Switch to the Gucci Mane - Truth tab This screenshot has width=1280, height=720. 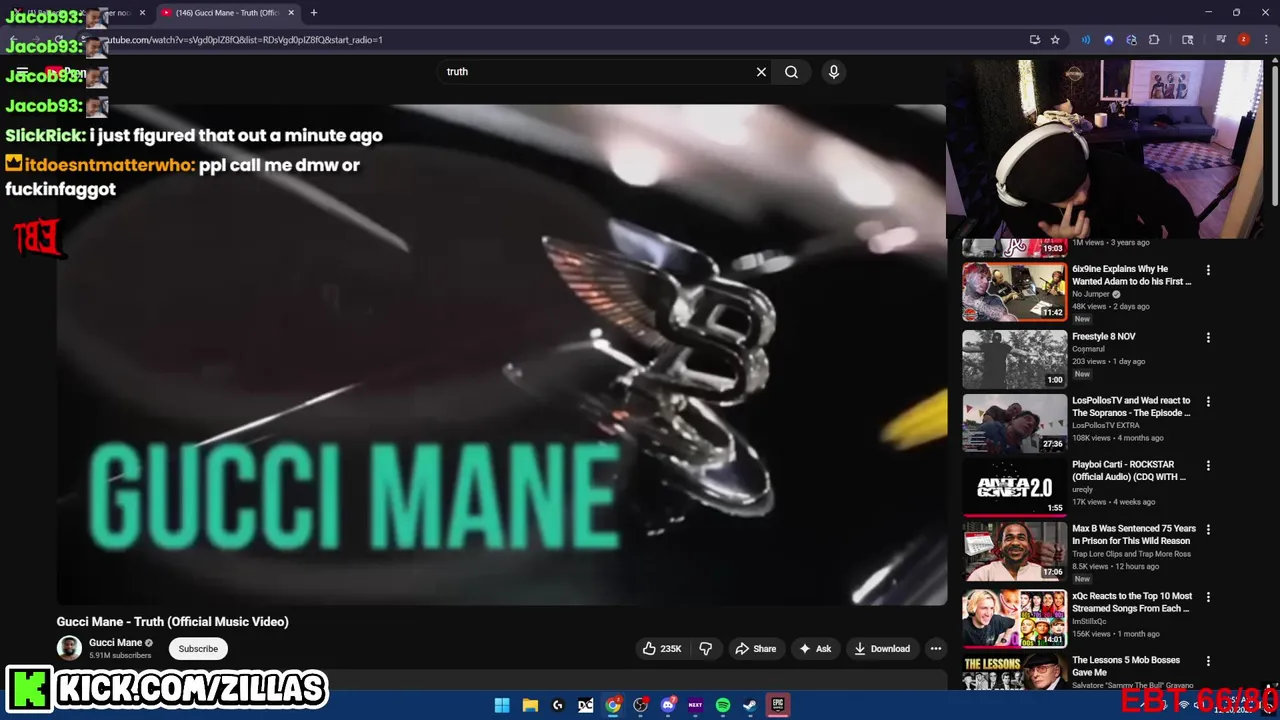227,13
